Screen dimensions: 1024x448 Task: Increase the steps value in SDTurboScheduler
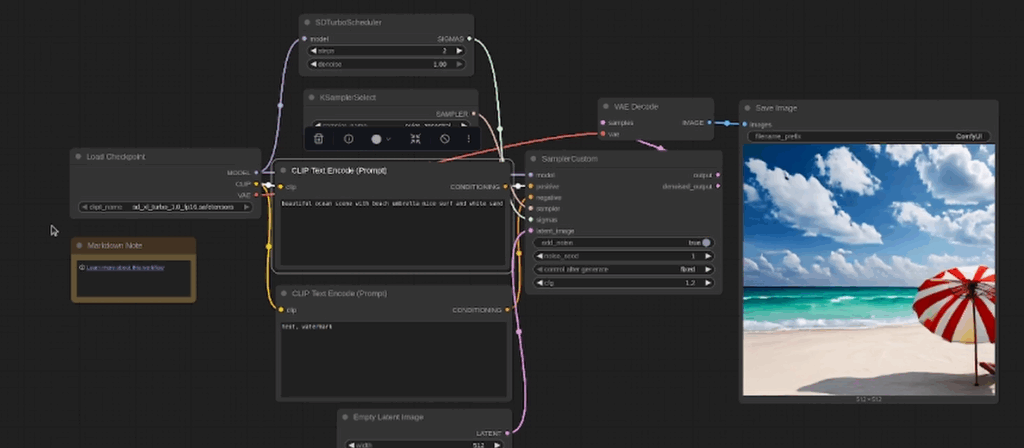(458, 50)
